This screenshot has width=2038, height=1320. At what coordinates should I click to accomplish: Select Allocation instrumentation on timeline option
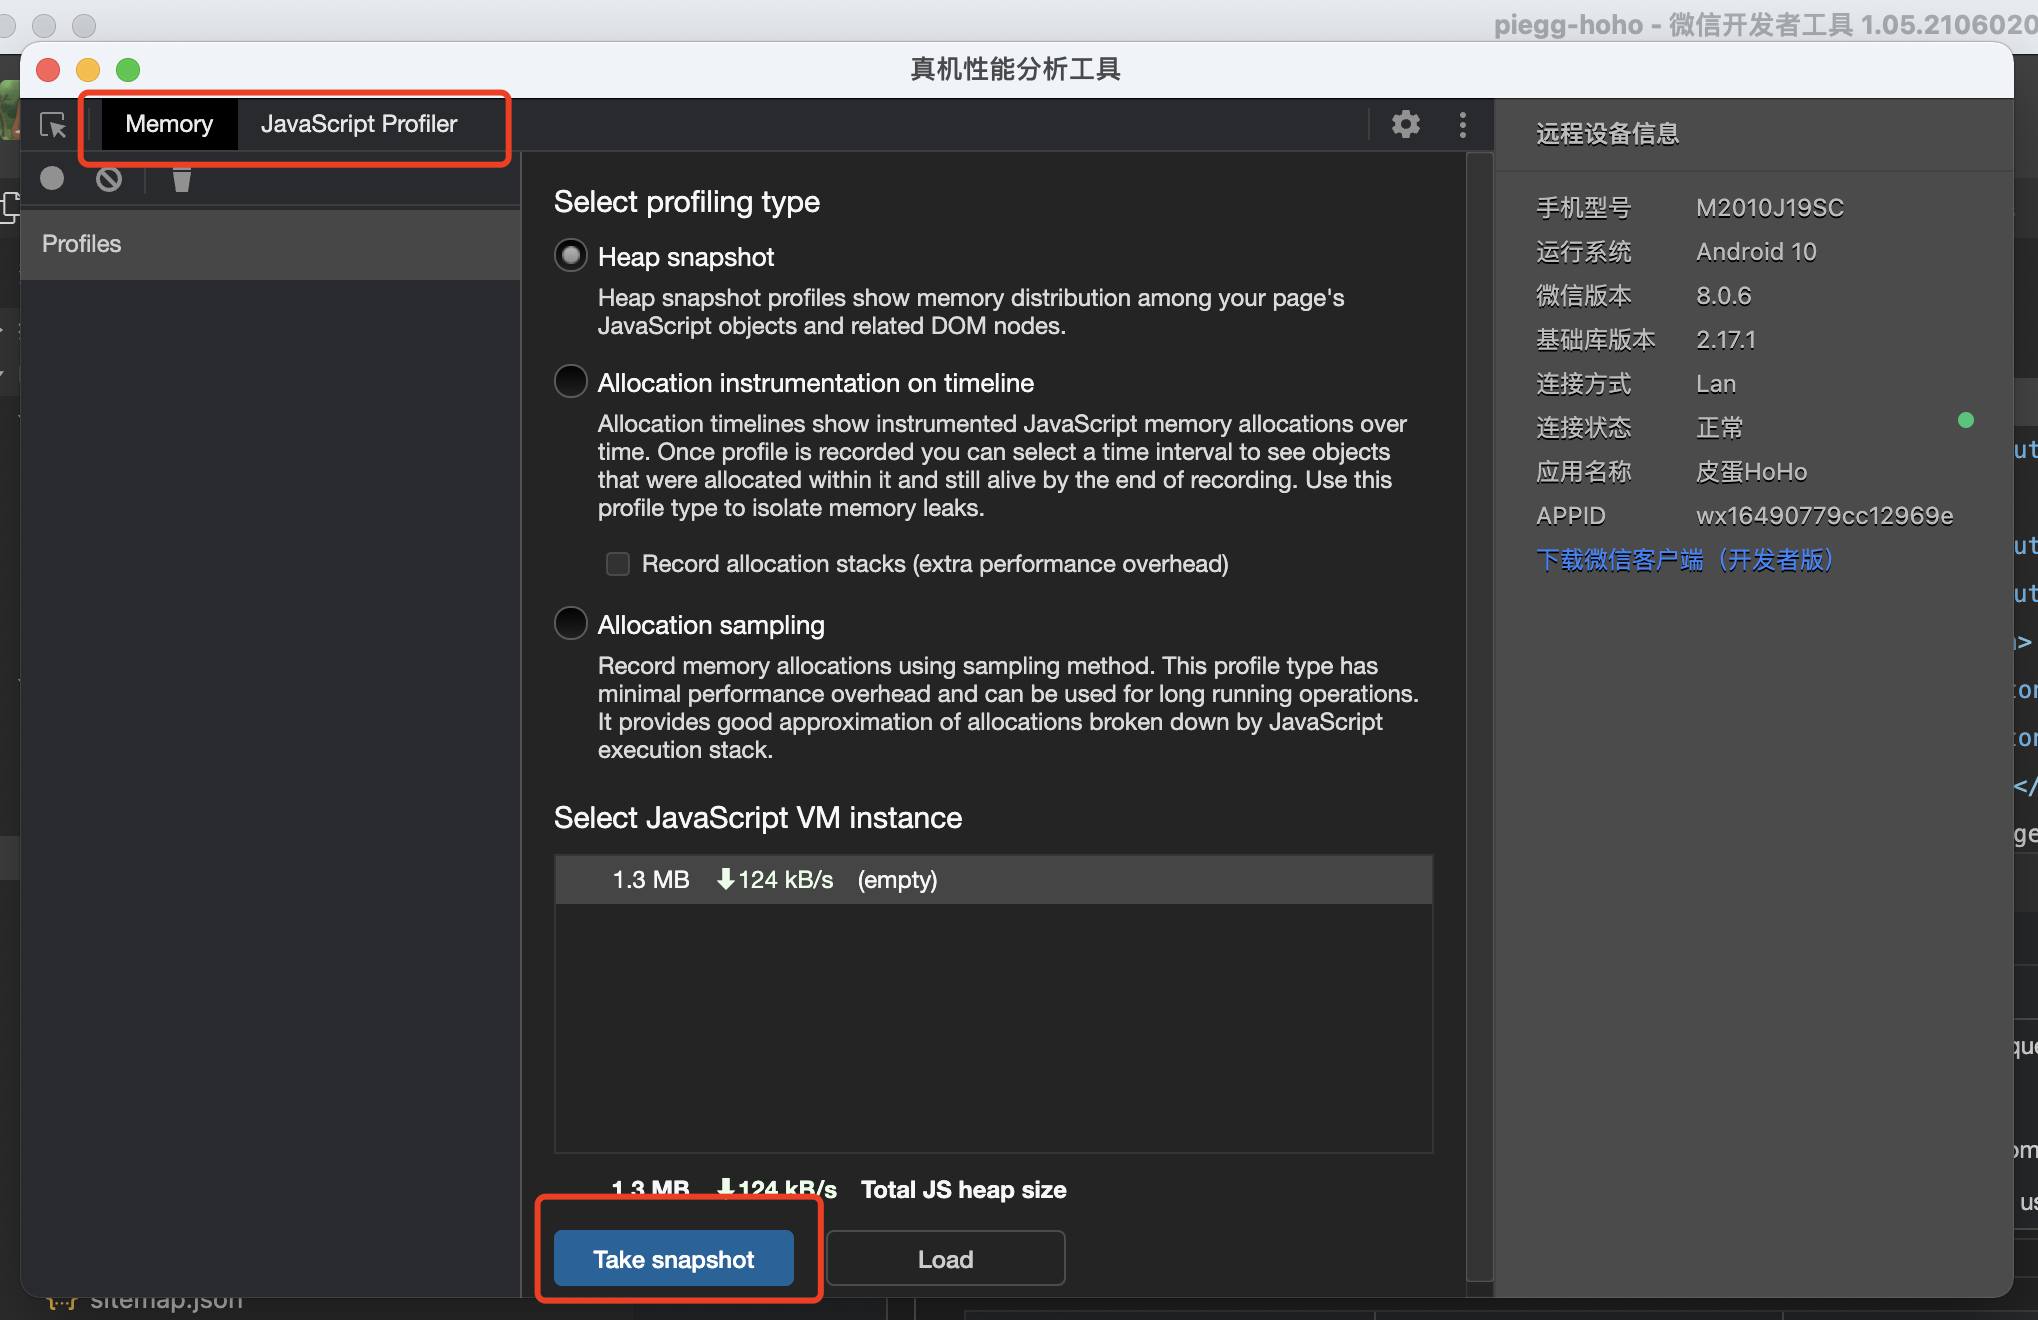point(570,382)
